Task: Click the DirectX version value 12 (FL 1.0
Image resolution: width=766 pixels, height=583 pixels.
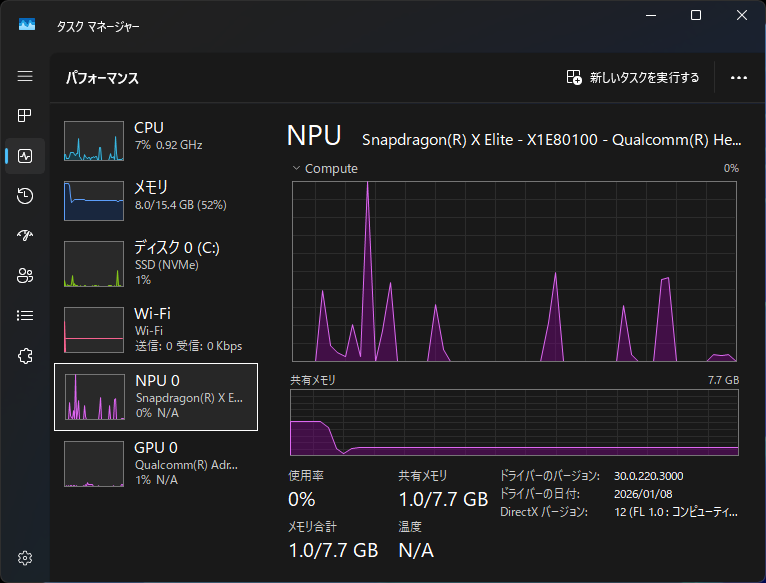Action: 676,512
